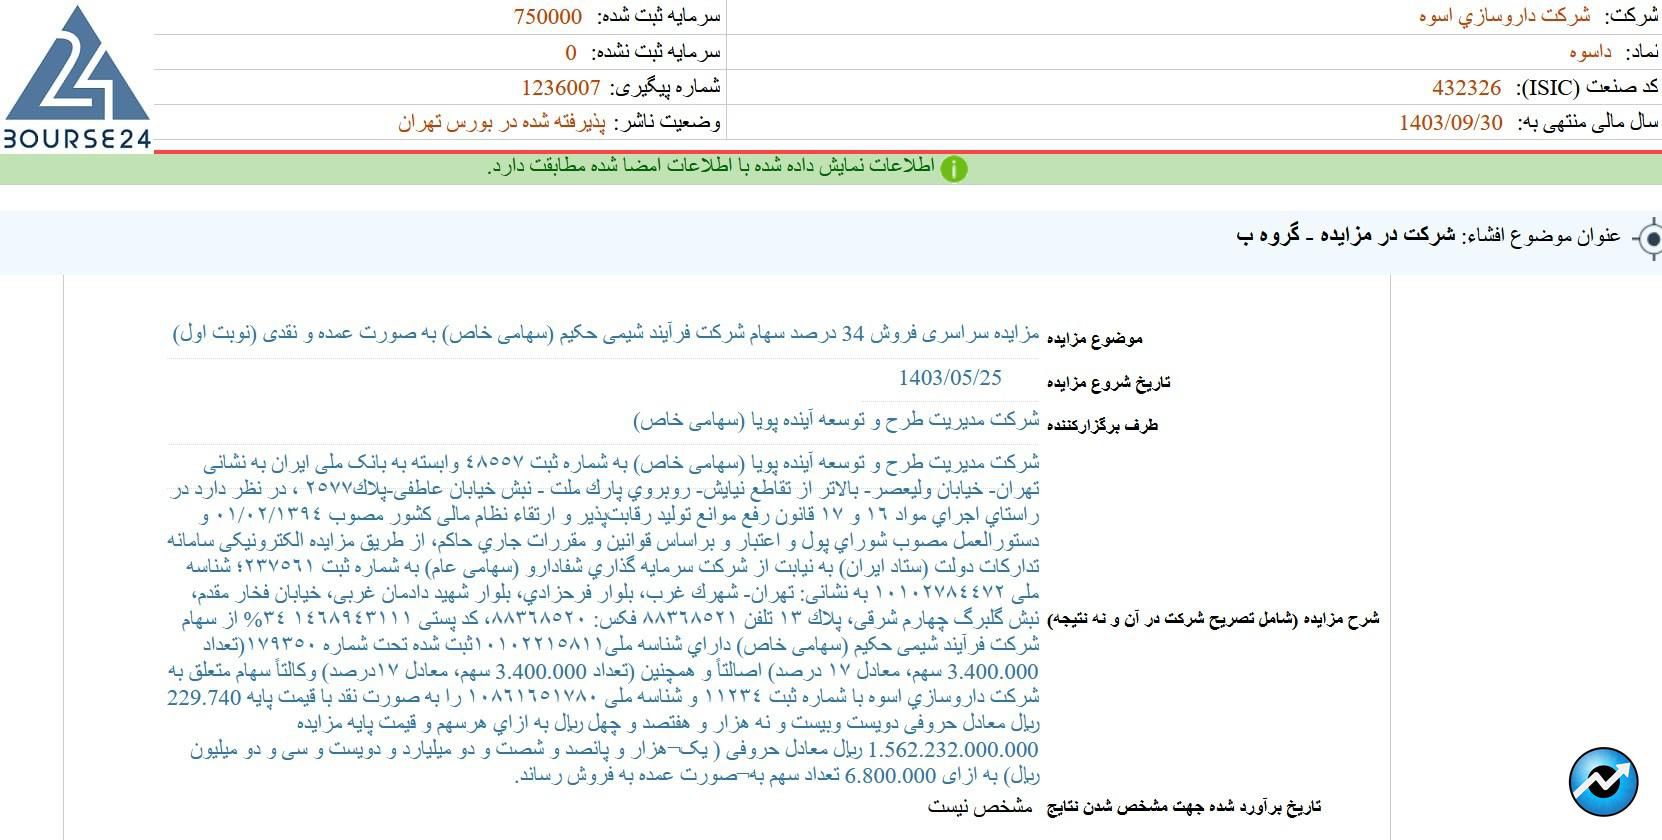This screenshot has height=840, width=1662.
Task: Select the tracking number 1236007
Action: pyautogui.click(x=561, y=88)
